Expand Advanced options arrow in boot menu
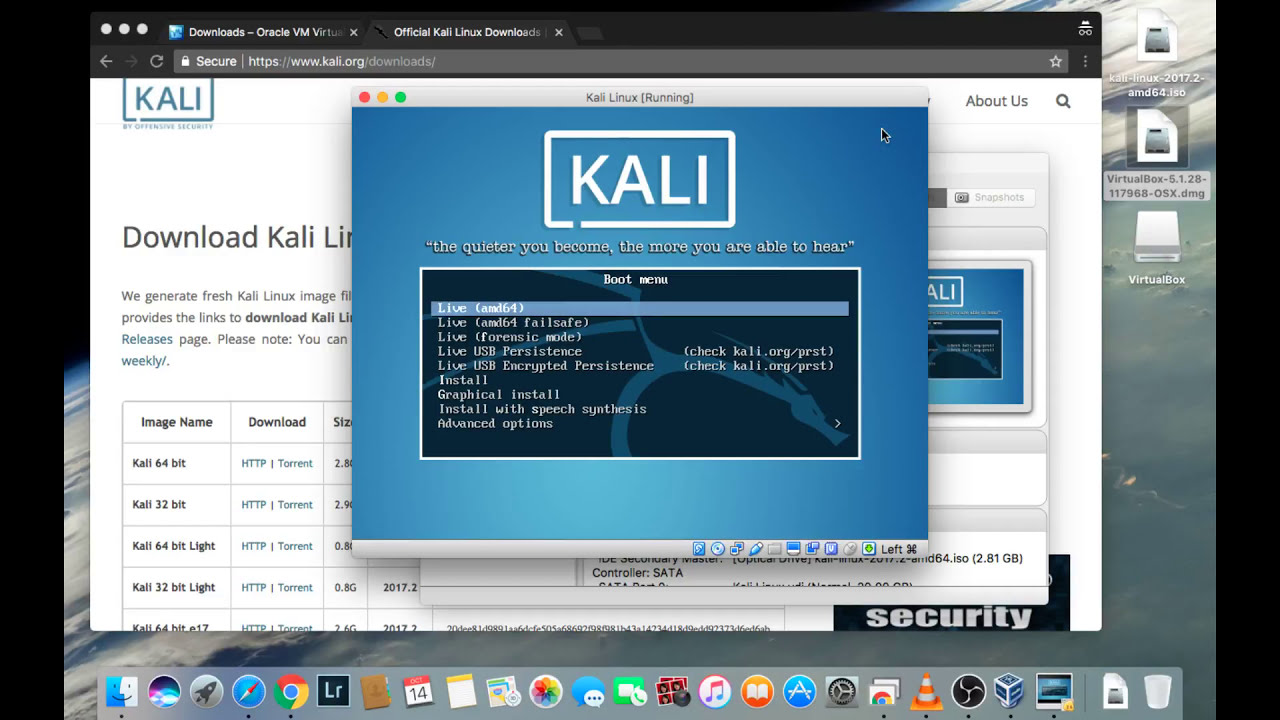 click(x=837, y=424)
